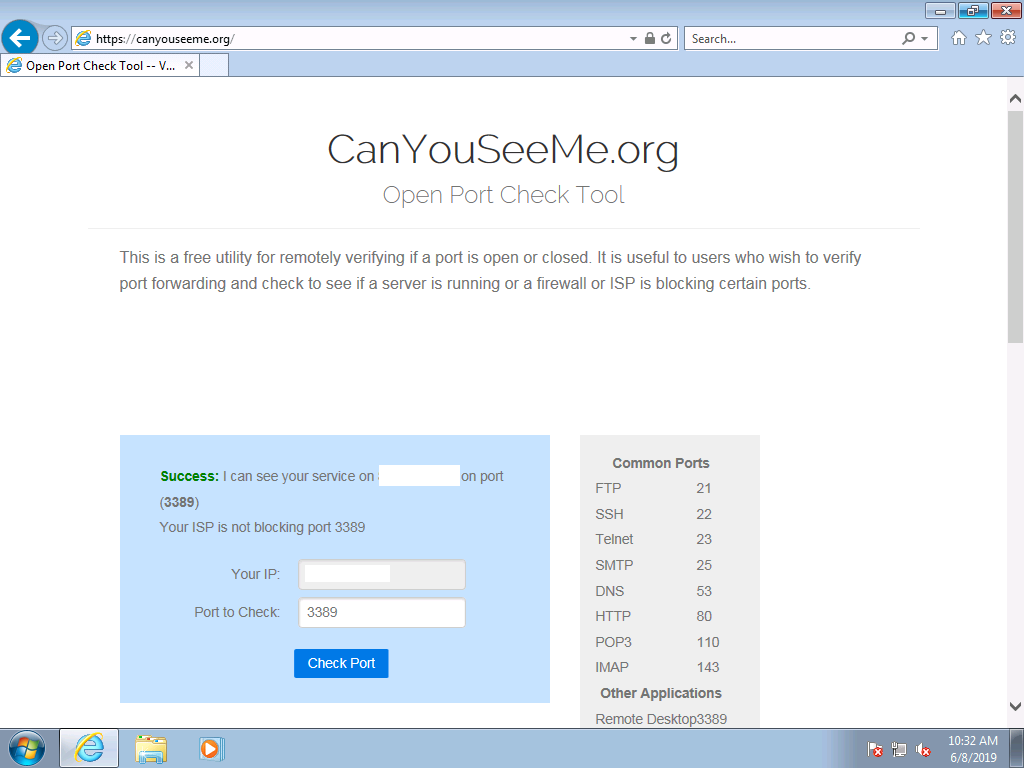Click port number 143 in Common Ports
Image resolution: width=1024 pixels, height=768 pixels.
pos(708,667)
